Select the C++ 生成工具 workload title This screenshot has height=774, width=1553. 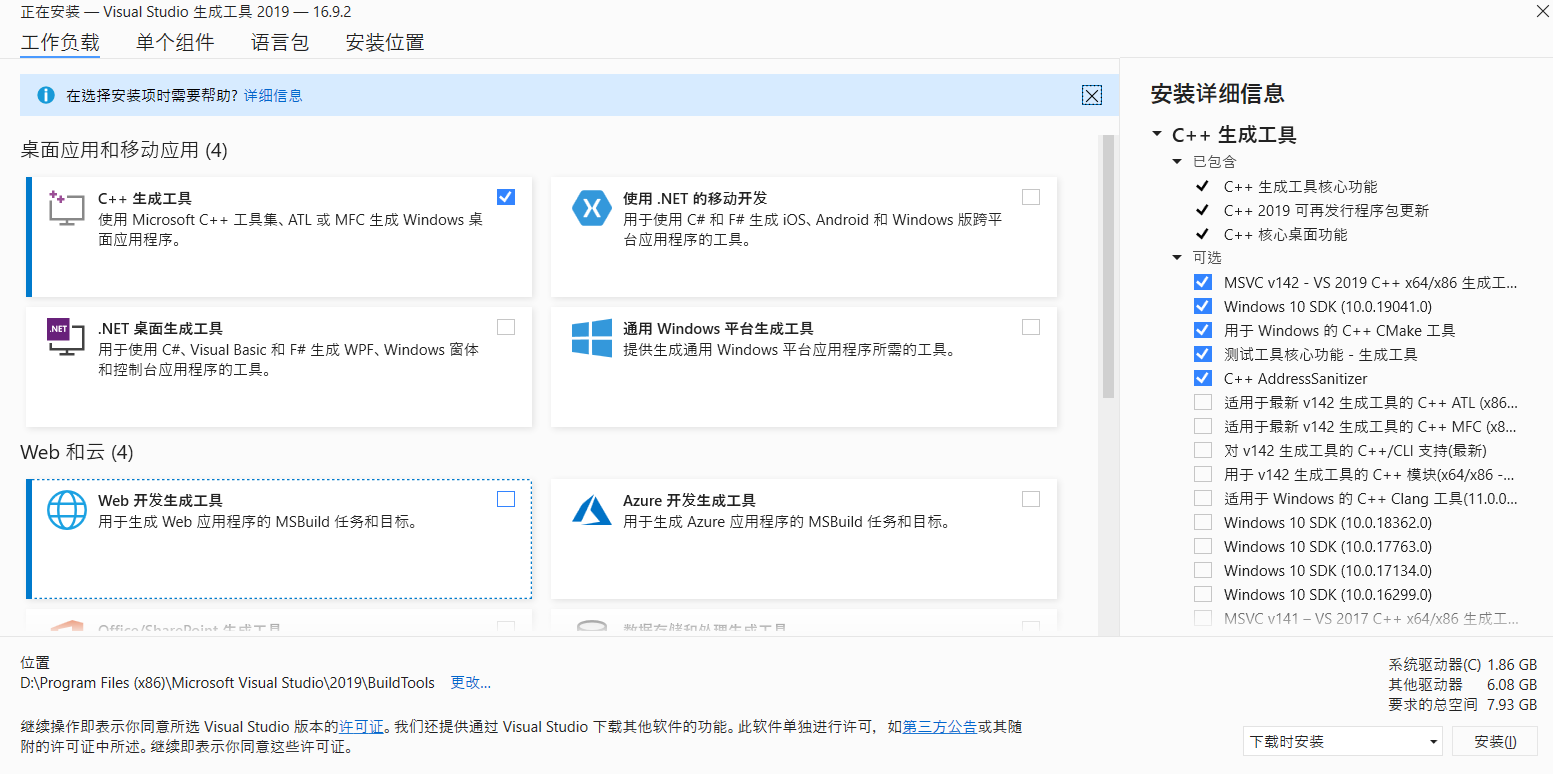coord(145,198)
